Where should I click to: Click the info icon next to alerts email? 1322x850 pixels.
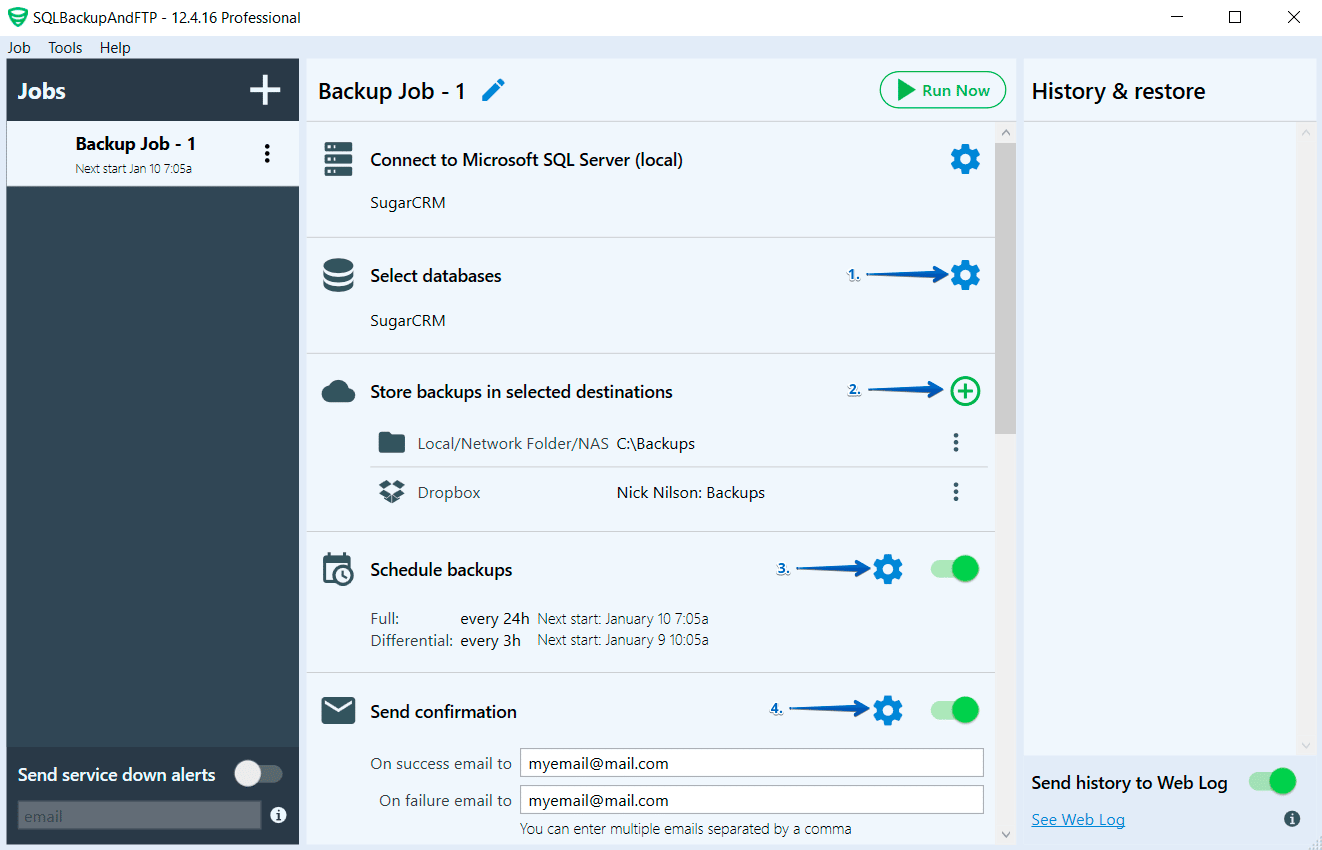tap(278, 815)
